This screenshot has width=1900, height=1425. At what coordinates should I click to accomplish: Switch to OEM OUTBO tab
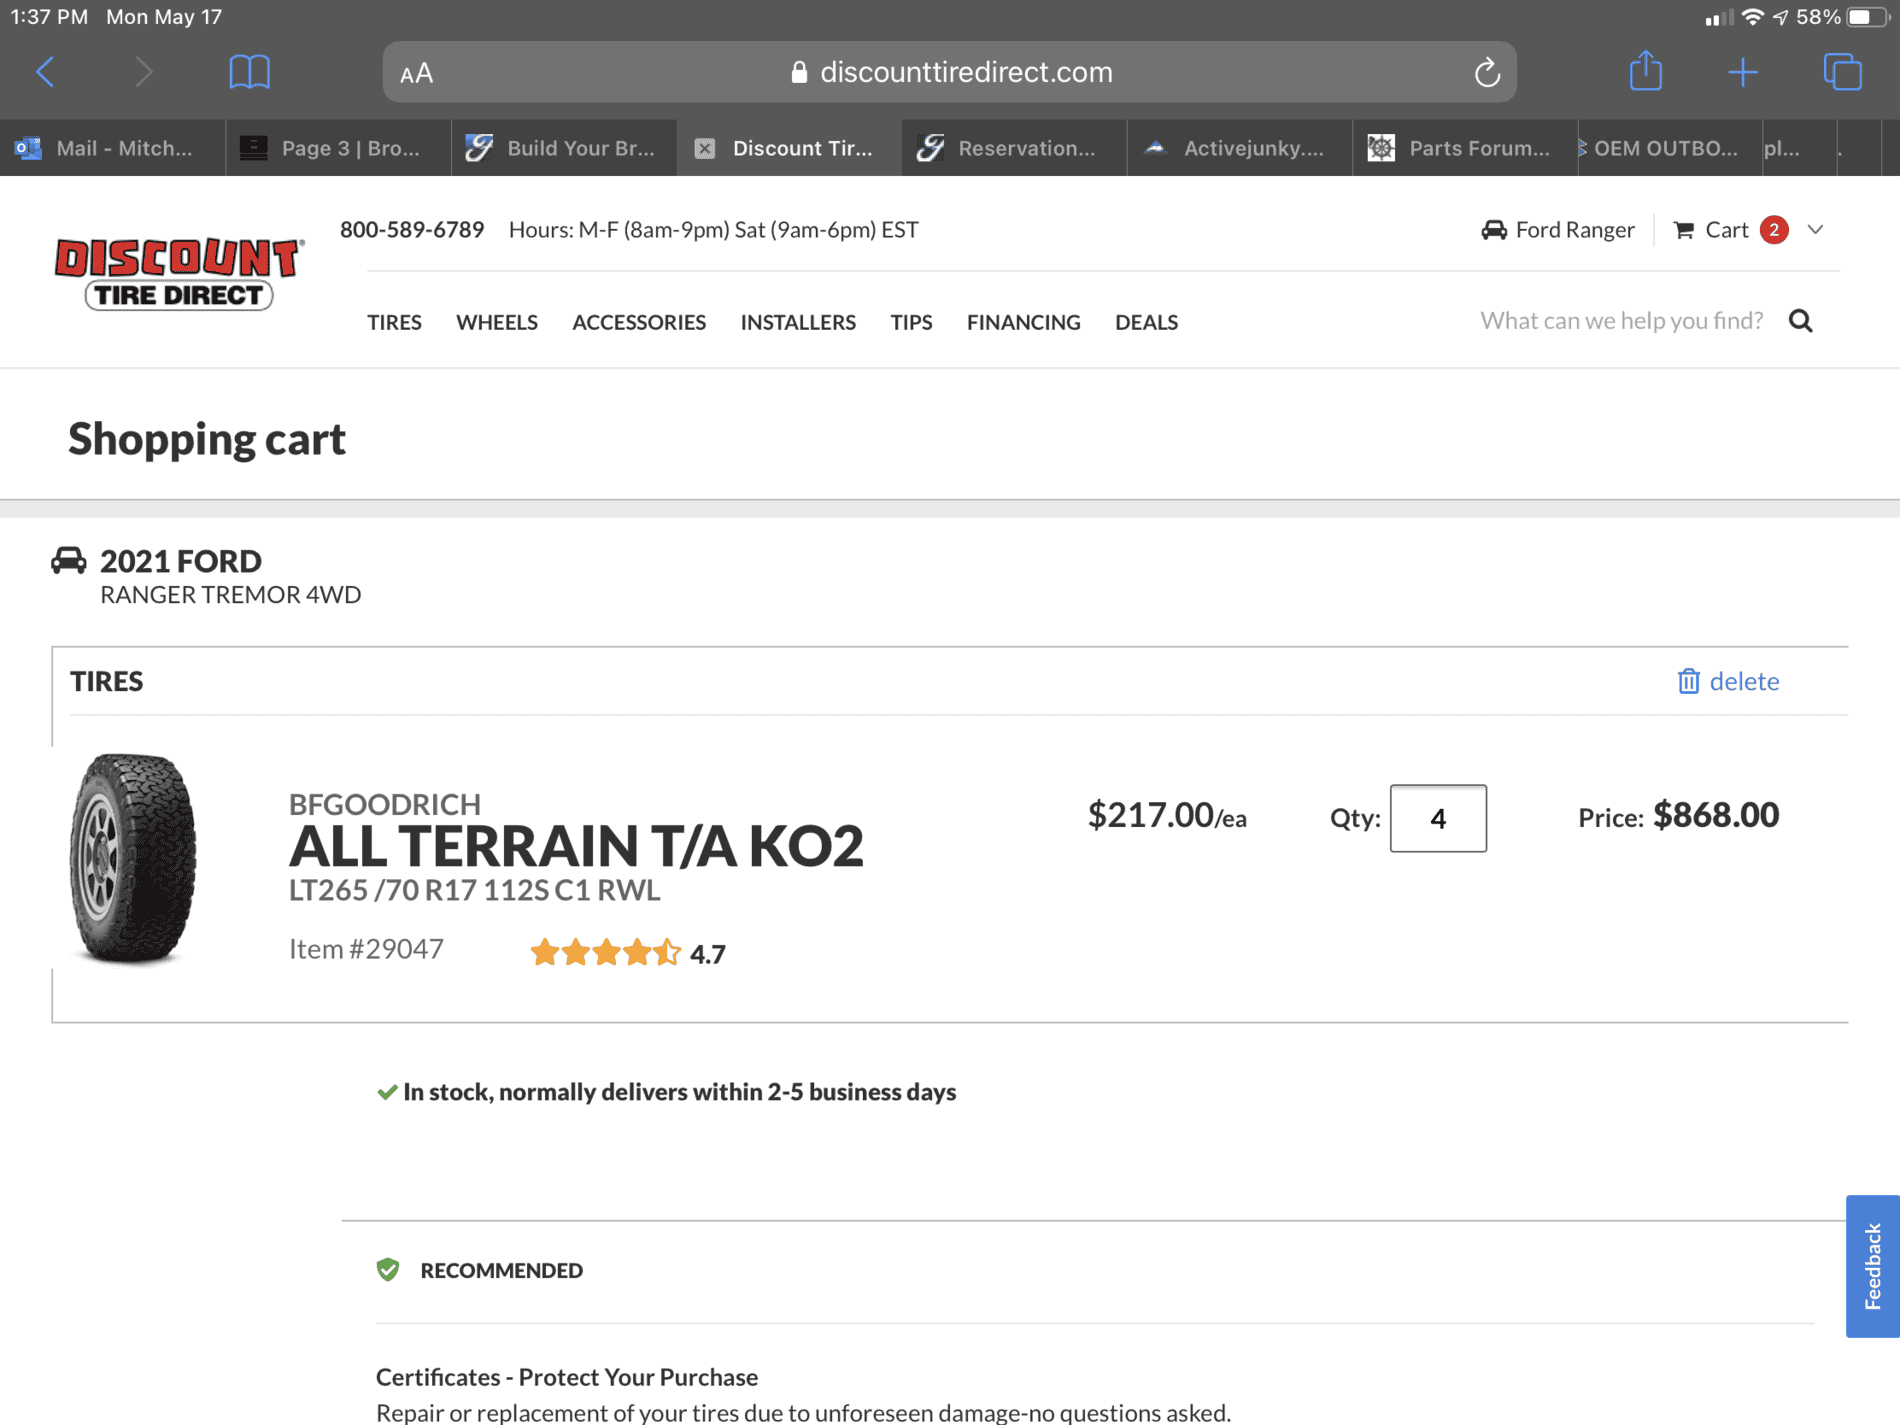click(x=1670, y=148)
